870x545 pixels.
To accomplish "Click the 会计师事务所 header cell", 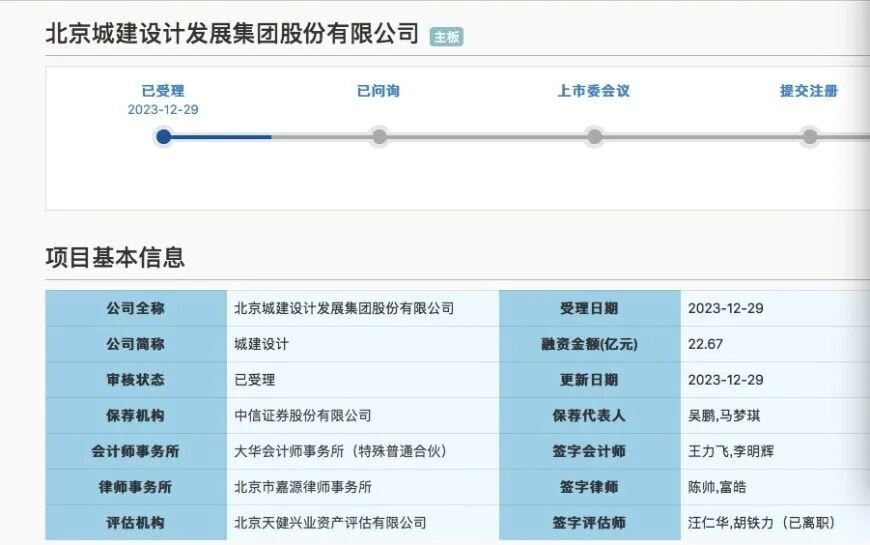I will pyautogui.click(x=136, y=451).
